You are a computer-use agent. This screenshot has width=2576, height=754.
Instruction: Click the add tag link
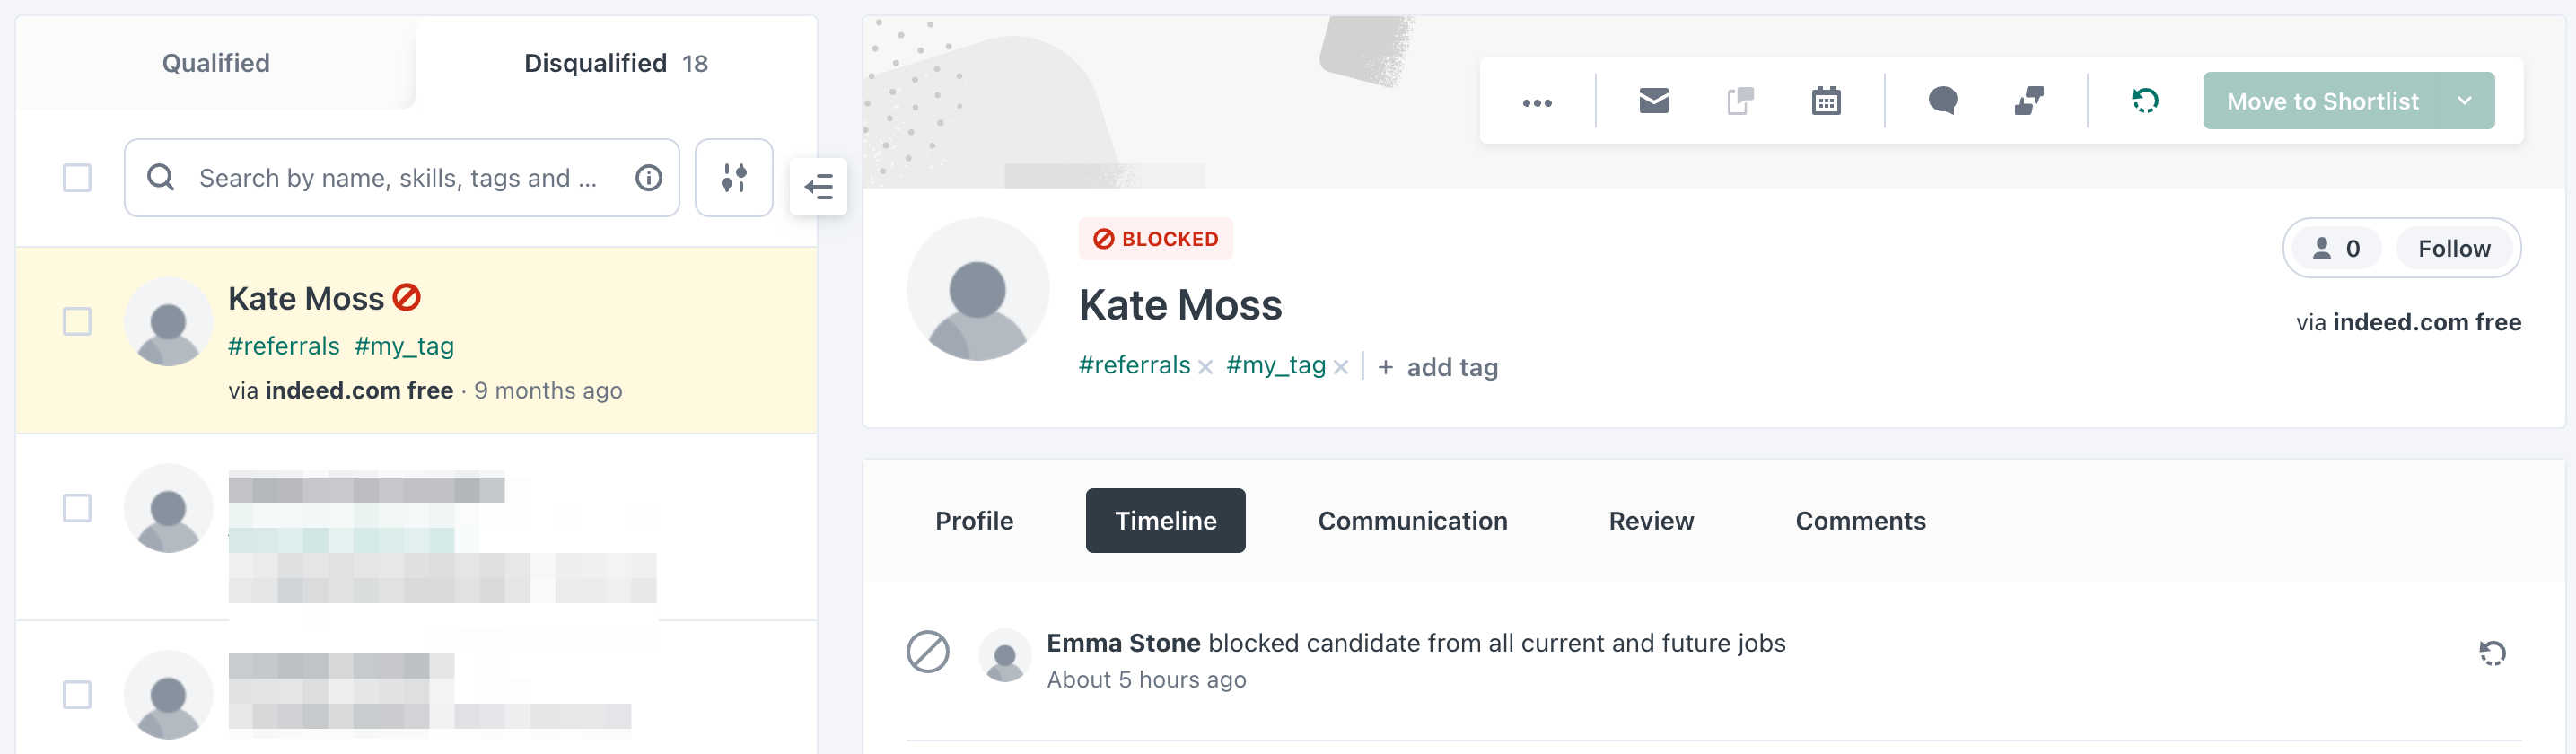click(1439, 367)
